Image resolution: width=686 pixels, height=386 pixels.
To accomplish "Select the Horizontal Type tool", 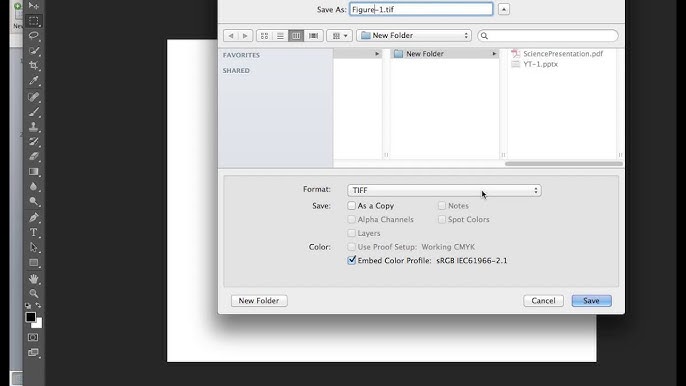I will (34, 232).
